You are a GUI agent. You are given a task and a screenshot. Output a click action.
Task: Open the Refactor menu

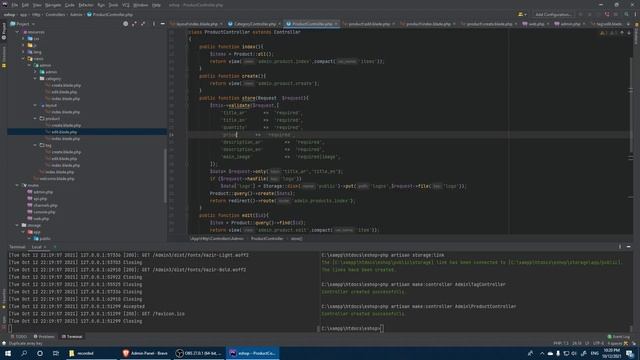pos(86,5)
